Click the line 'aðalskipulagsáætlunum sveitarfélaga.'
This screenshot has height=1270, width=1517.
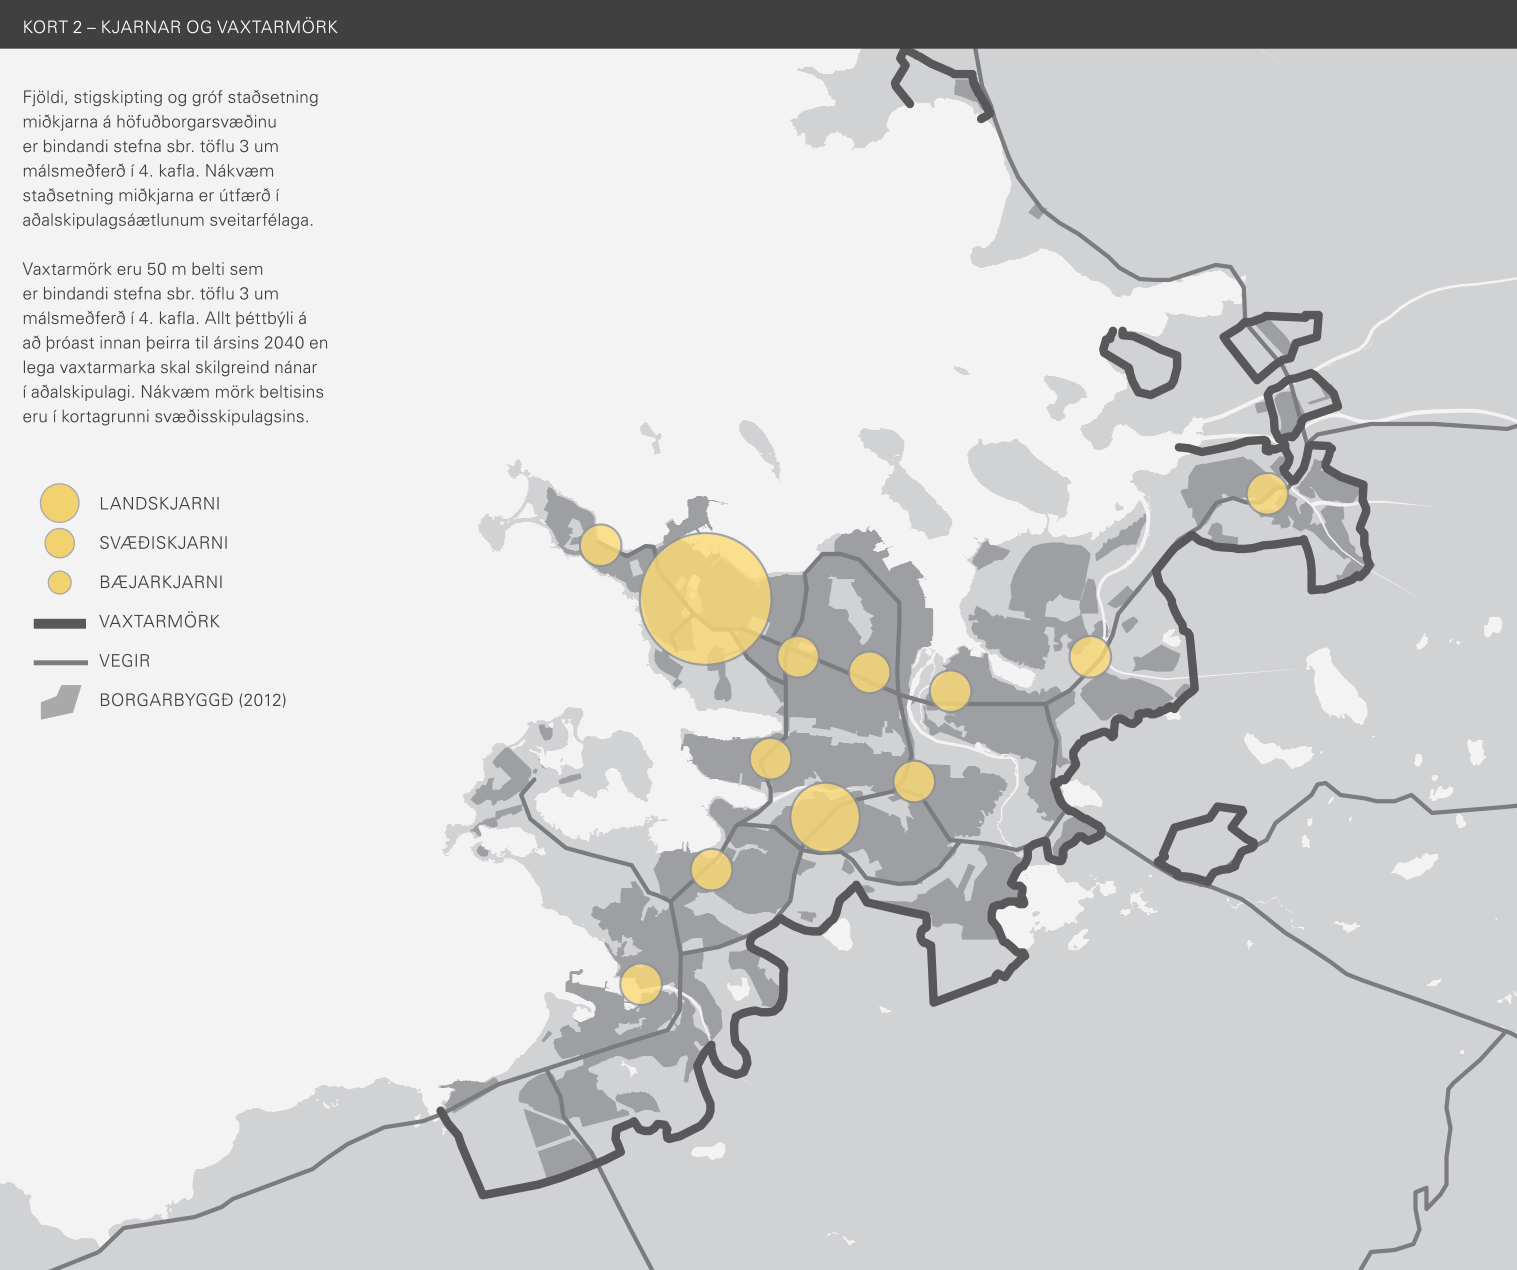point(168,220)
